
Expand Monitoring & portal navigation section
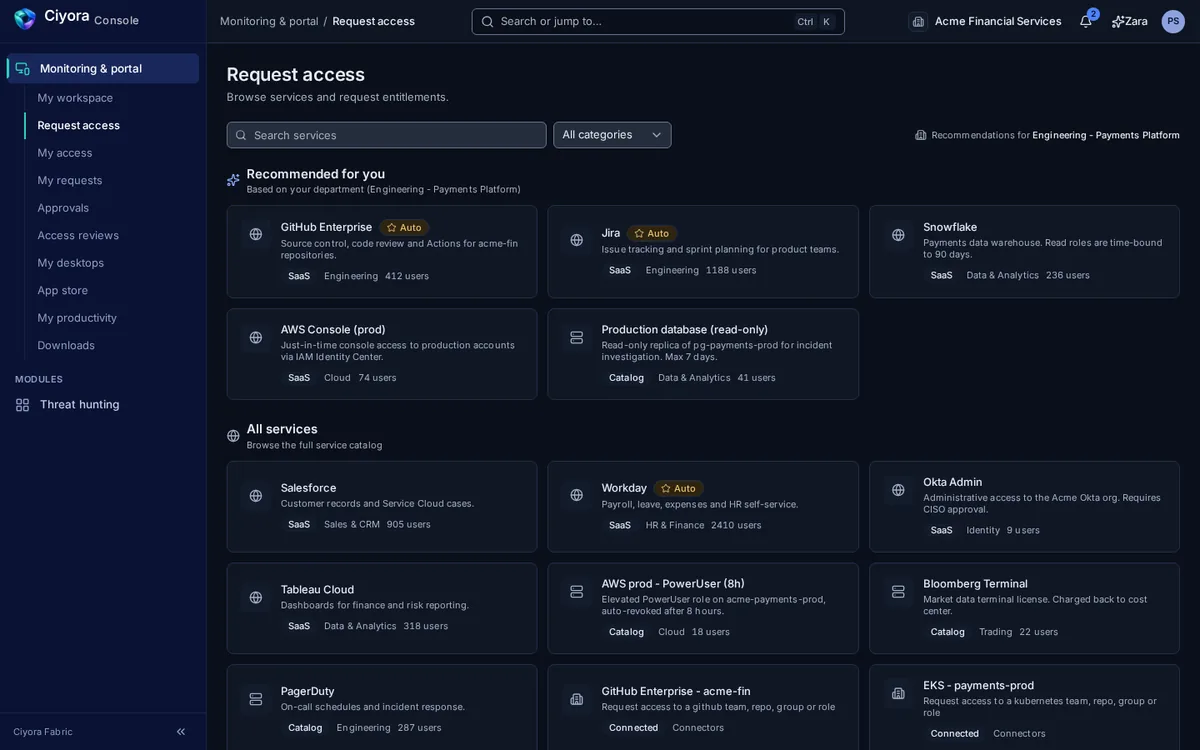click(103, 69)
